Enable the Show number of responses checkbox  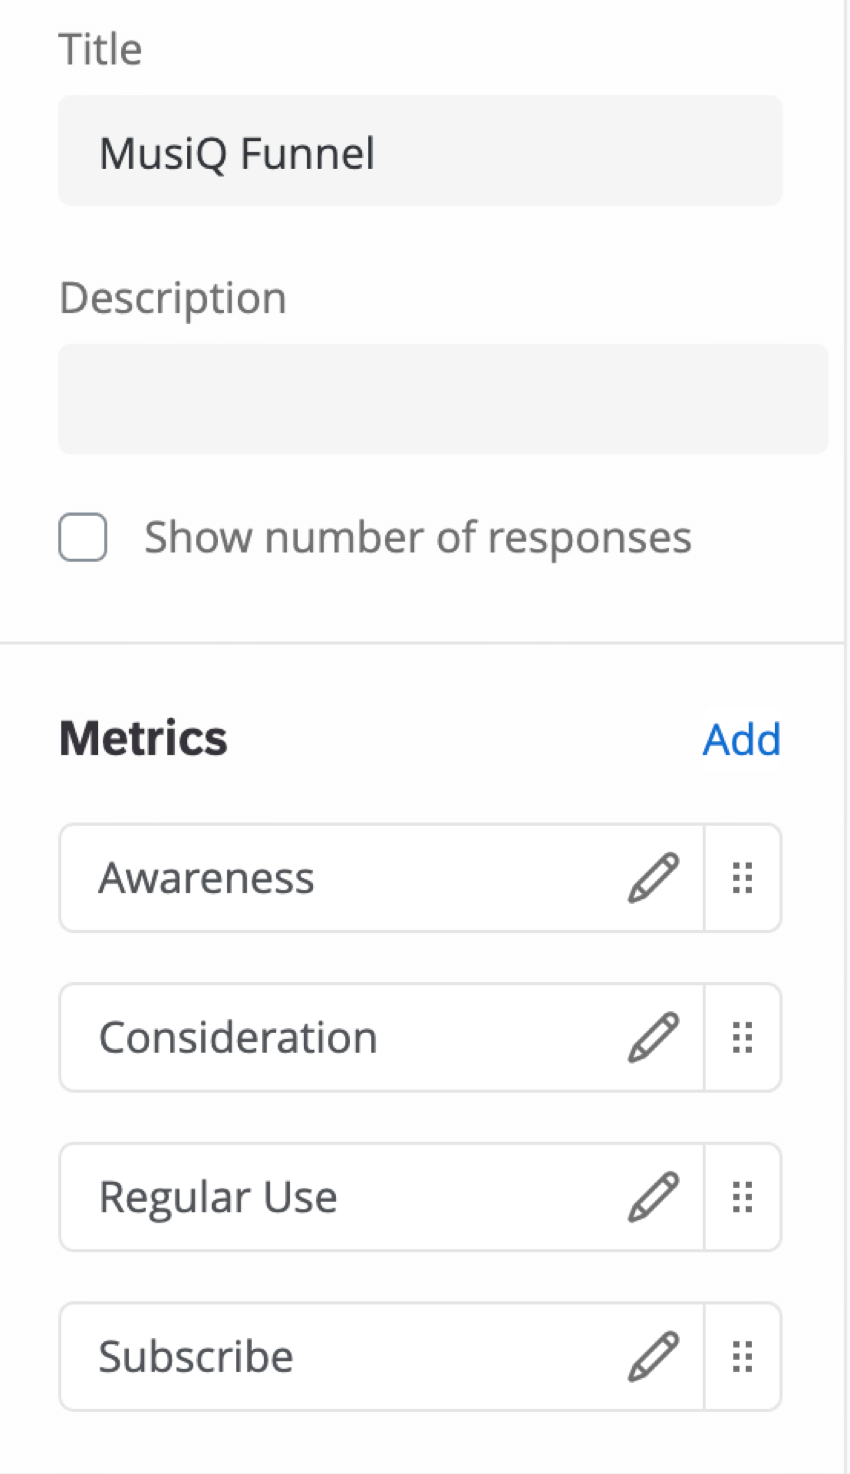pos(82,537)
